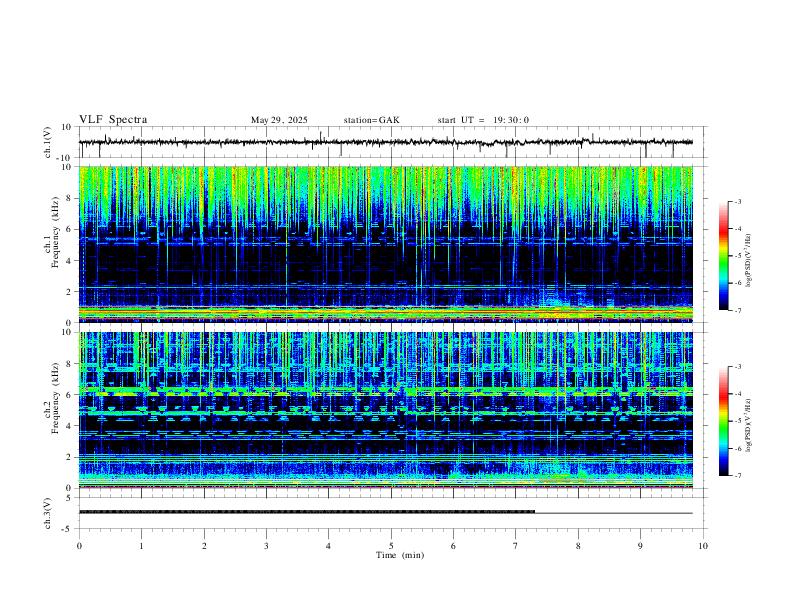Click the ch.3 thick black signal bar

click(x=307, y=512)
